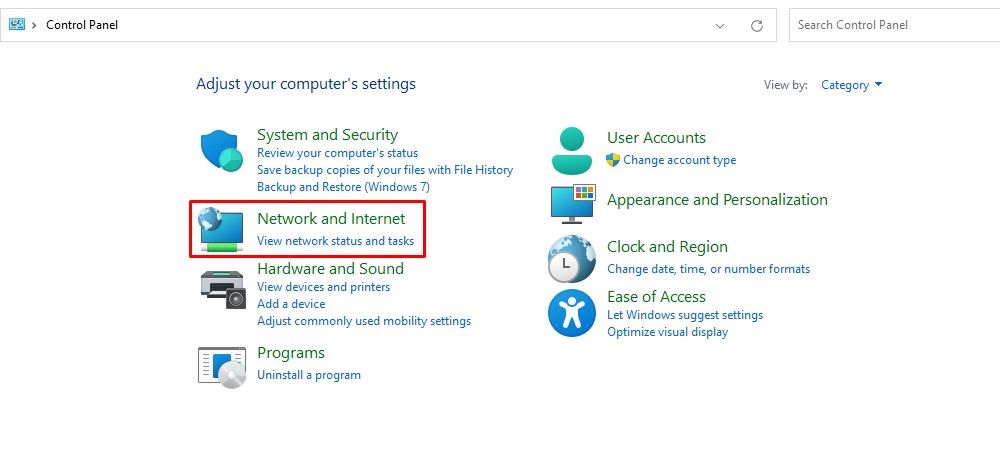
Task: Open View network status and tasks
Action: [x=335, y=241]
